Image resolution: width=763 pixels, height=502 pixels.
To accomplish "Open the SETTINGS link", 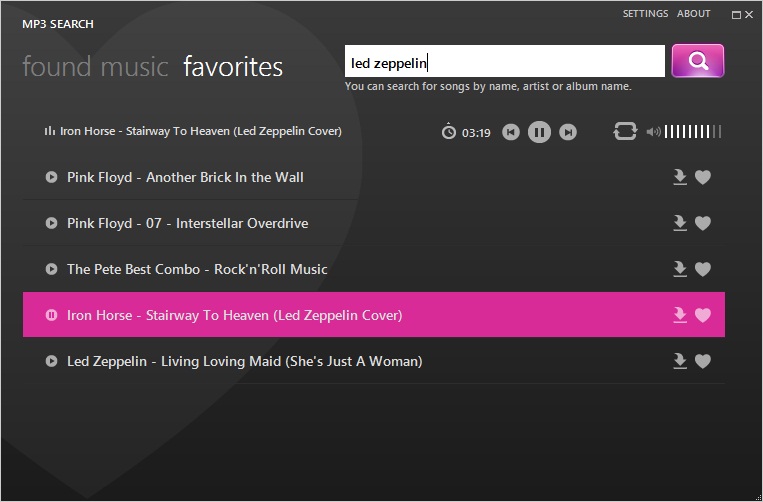I will (x=645, y=14).
